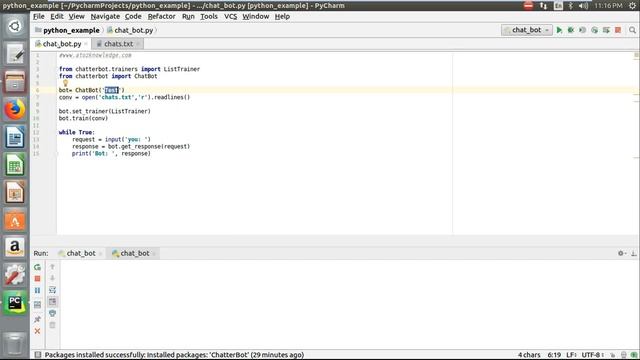
Task: Jump down the stack trace arrow
Action: pyautogui.click(x=52, y=278)
